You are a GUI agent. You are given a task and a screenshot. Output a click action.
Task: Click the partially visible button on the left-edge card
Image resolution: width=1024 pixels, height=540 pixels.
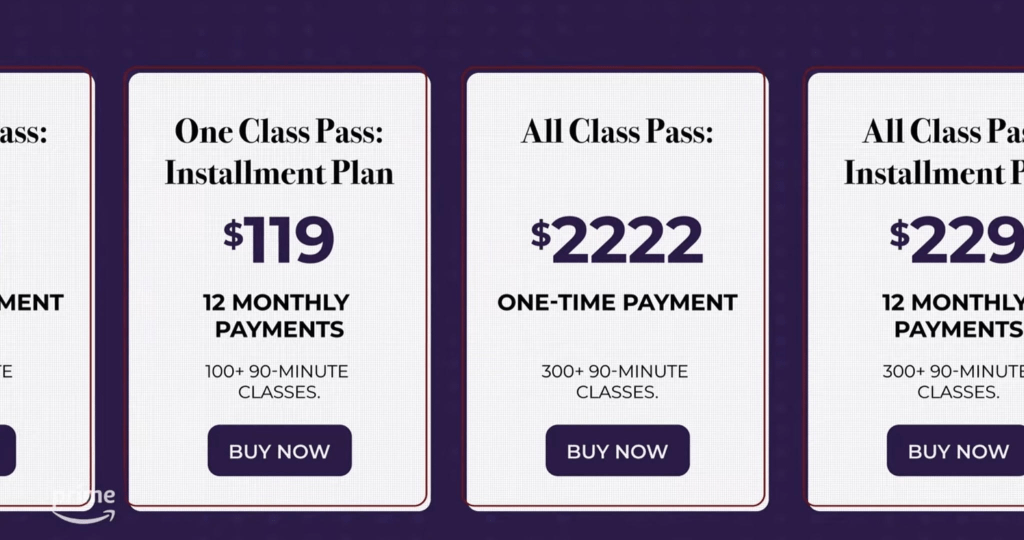pos(8,450)
